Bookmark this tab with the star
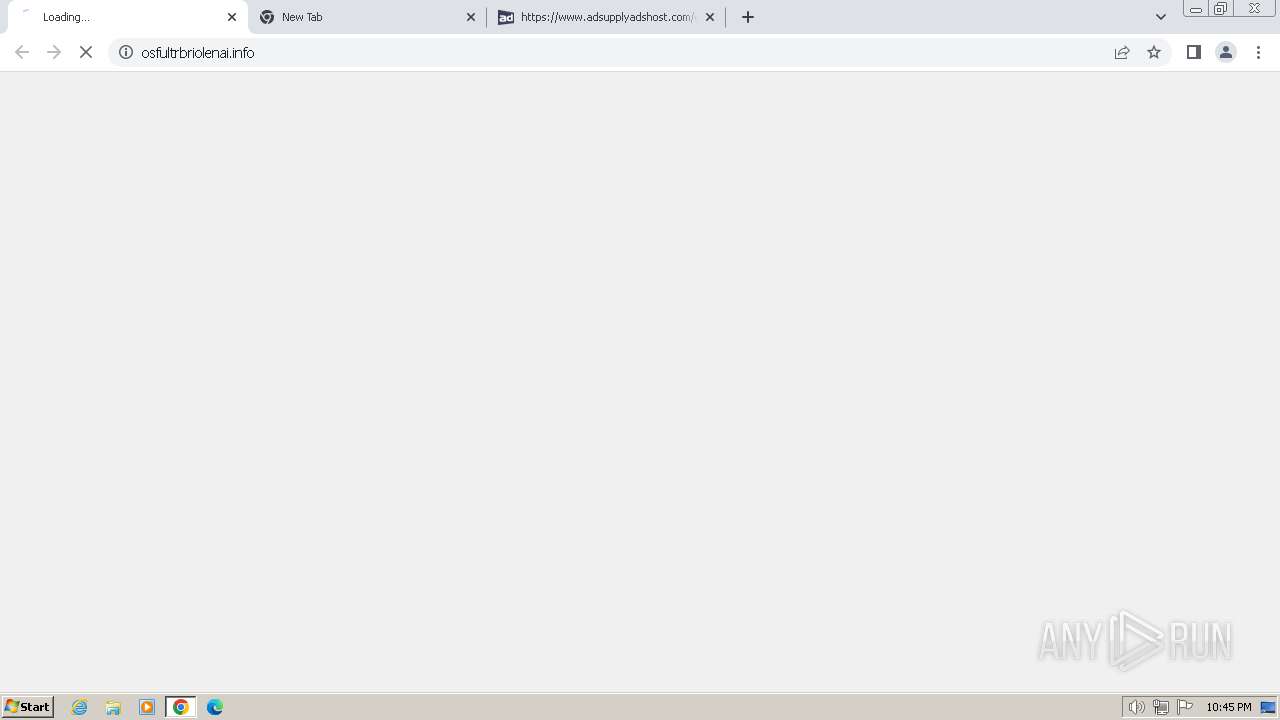 [1154, 52]
